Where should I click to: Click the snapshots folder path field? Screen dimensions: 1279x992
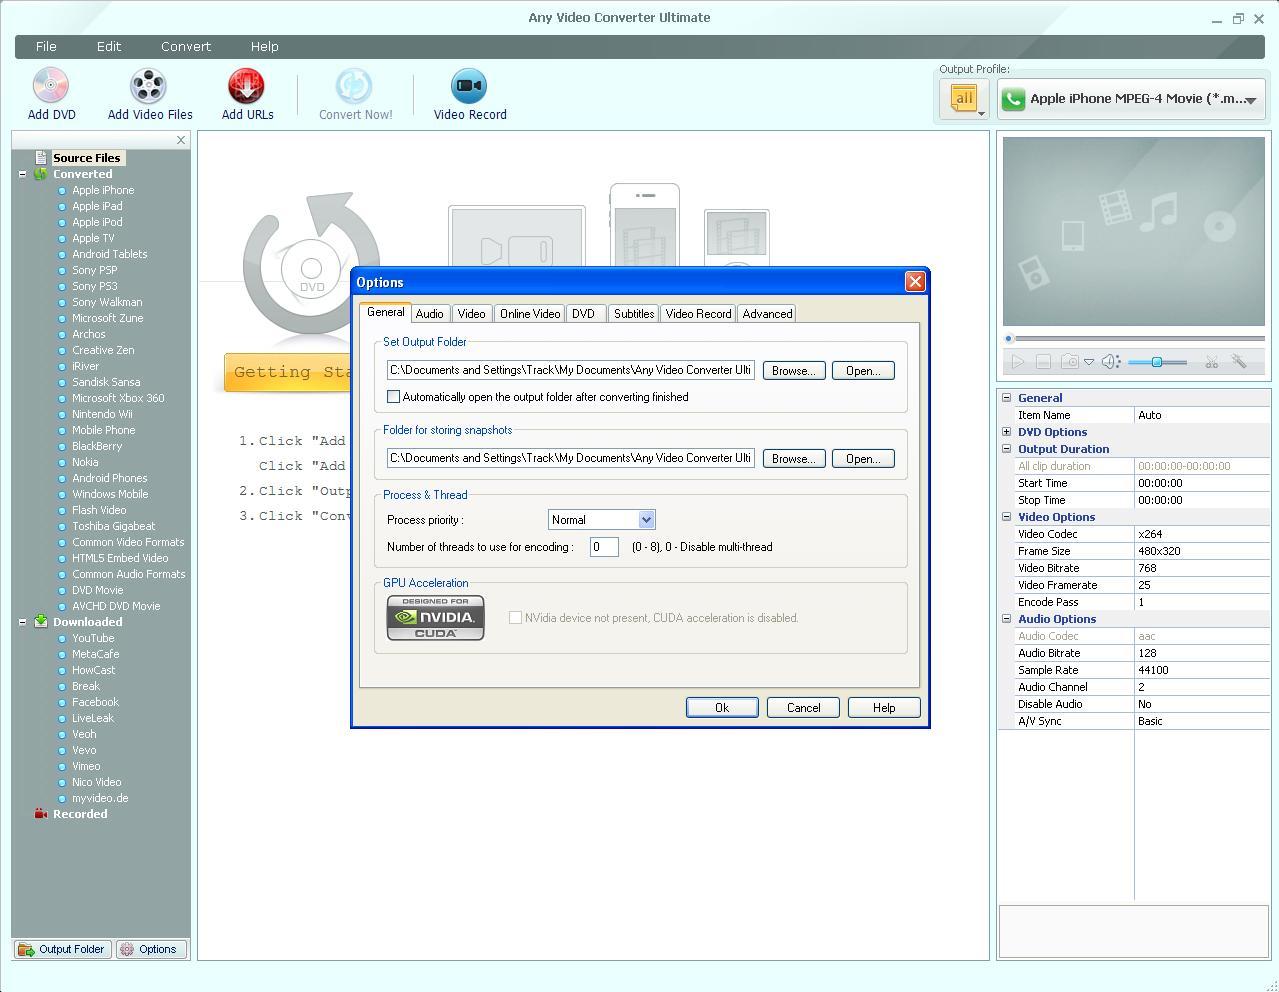tap(571, 458)
